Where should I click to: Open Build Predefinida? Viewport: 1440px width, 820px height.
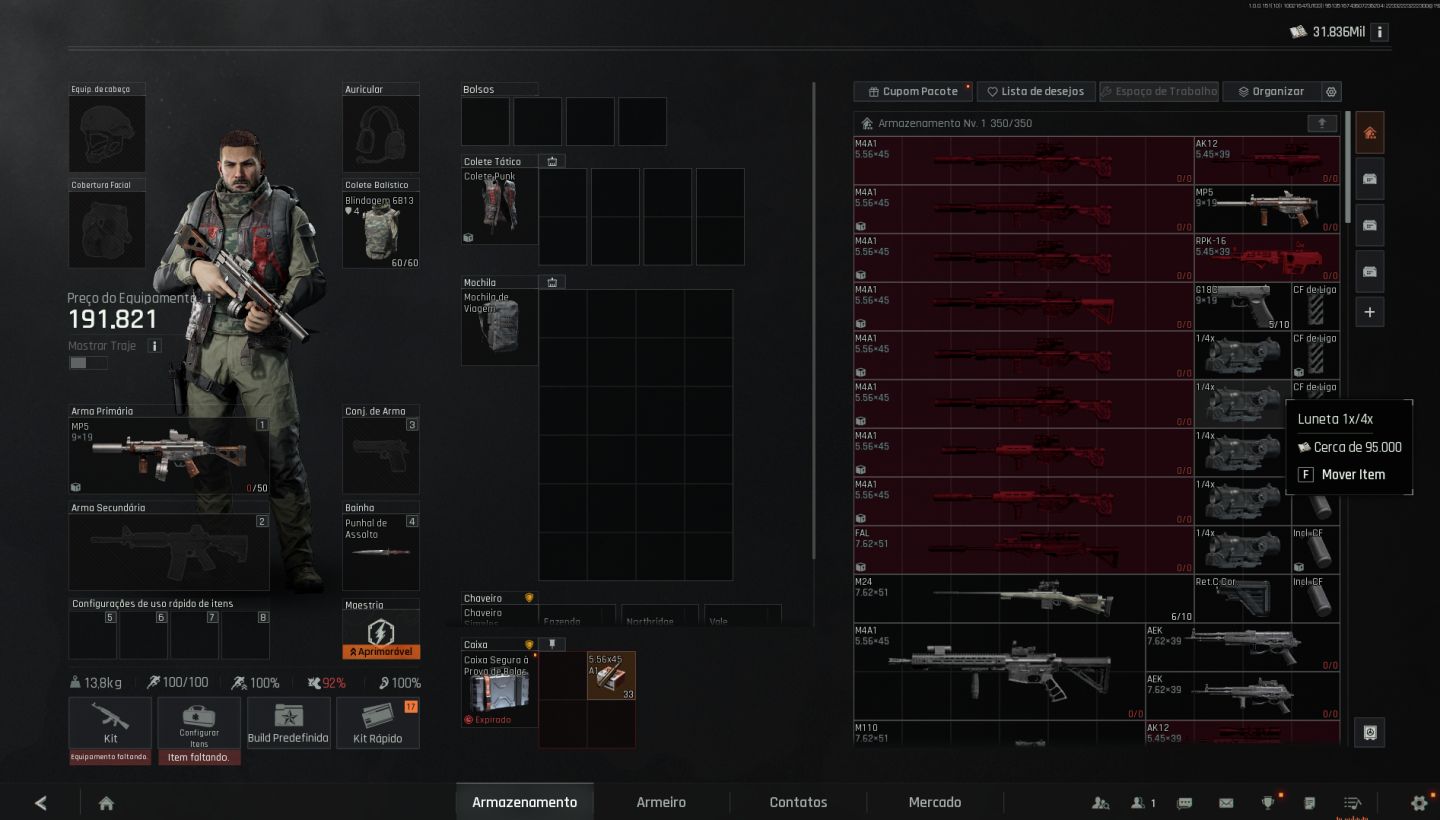(x=288, y=723)
